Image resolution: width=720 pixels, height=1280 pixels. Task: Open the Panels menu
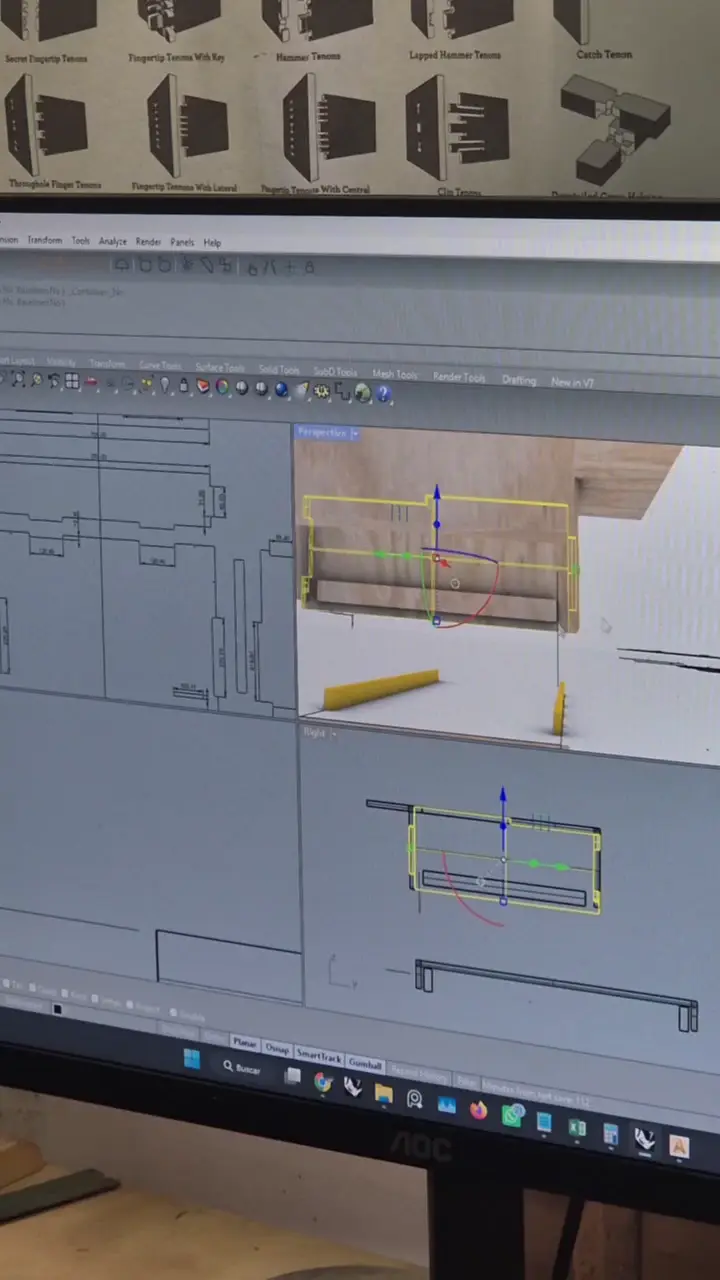point(182,242)
